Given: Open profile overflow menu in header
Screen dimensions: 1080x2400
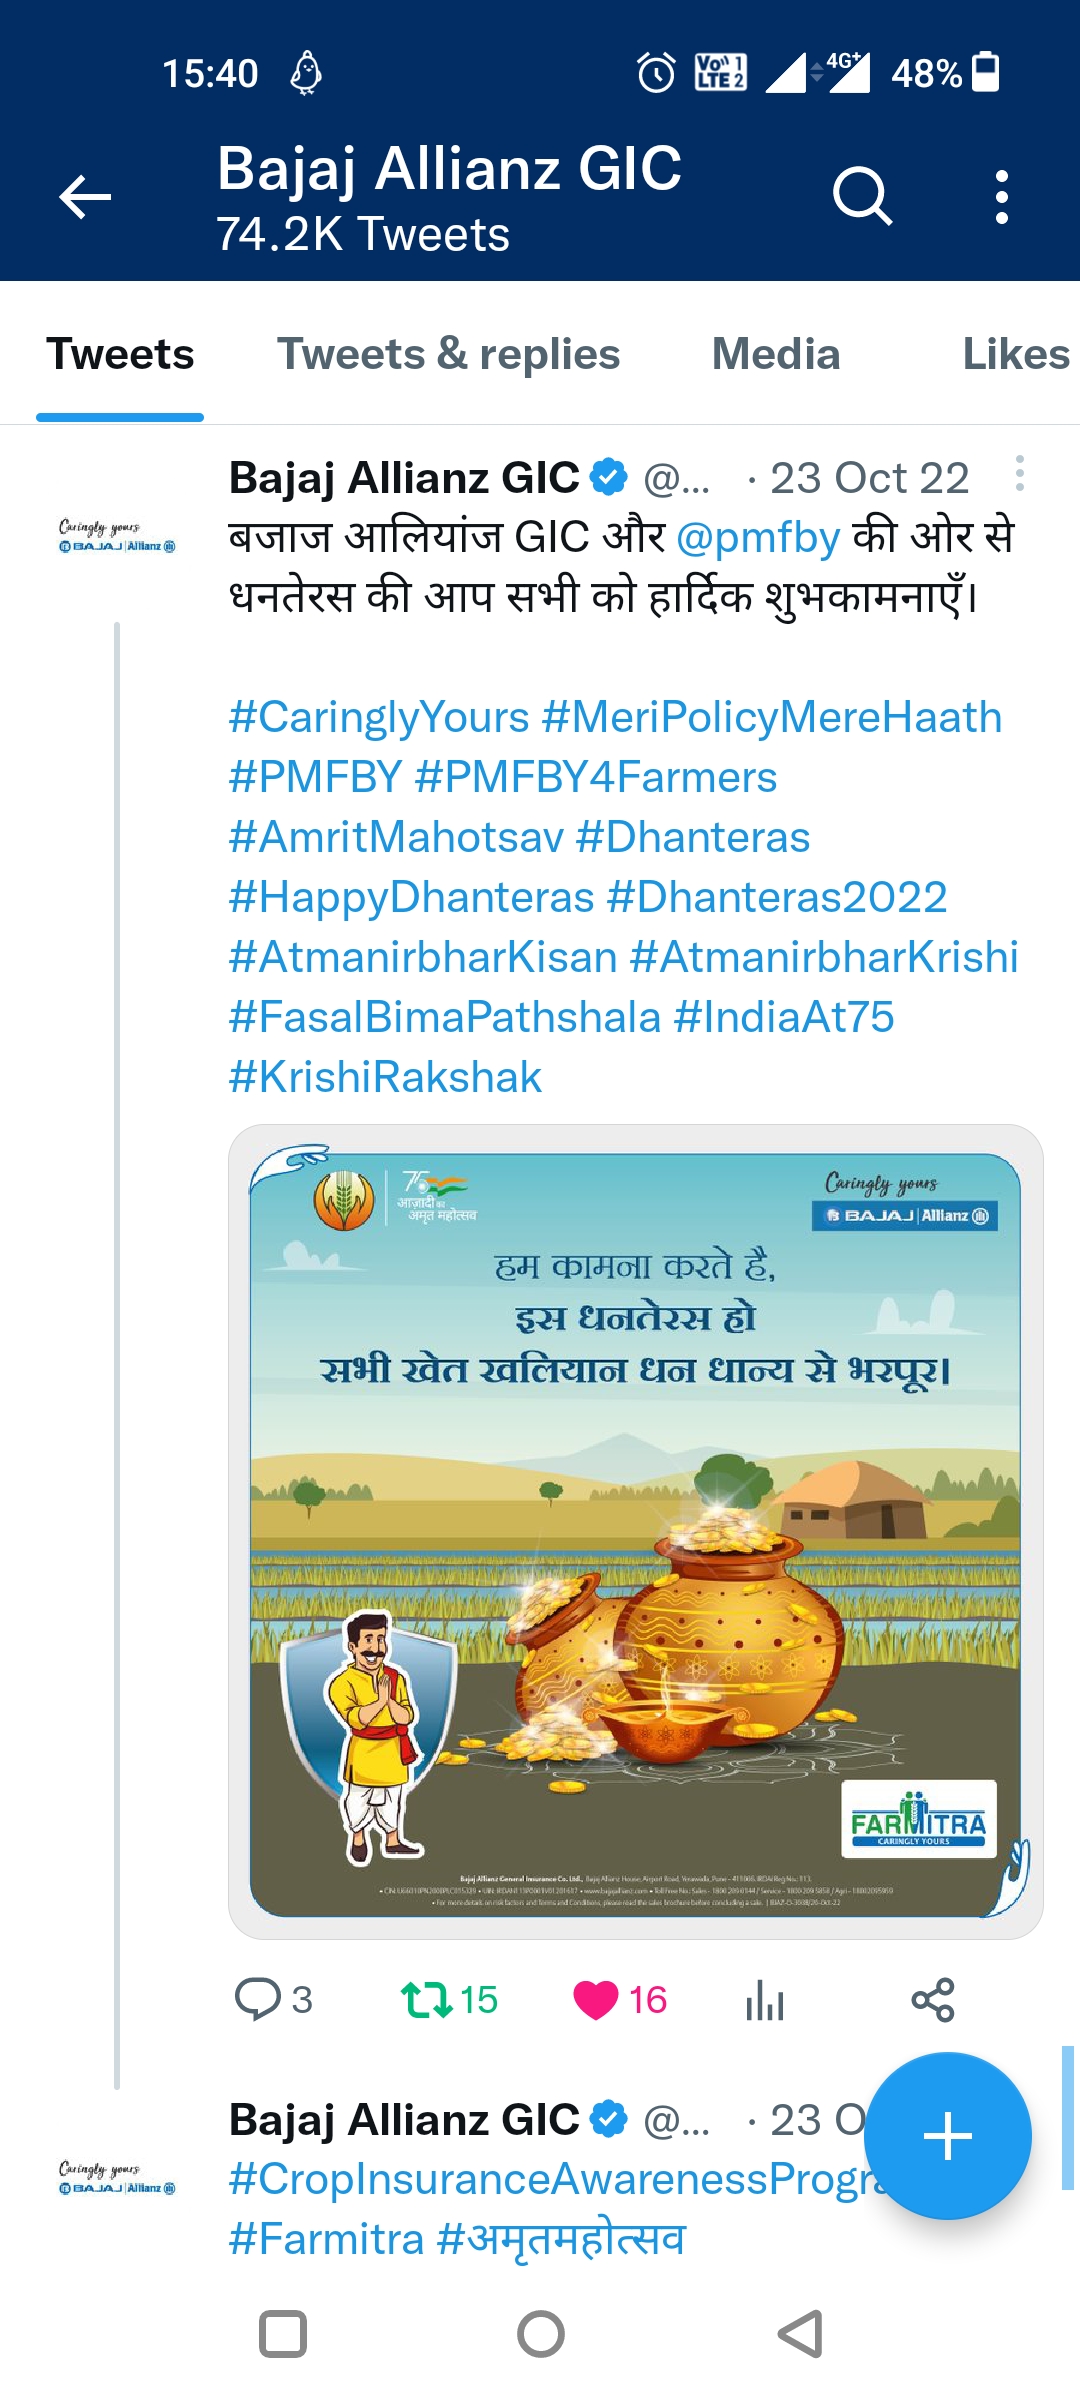Looking at the screenshot, I should click(x=1001, y=196).
